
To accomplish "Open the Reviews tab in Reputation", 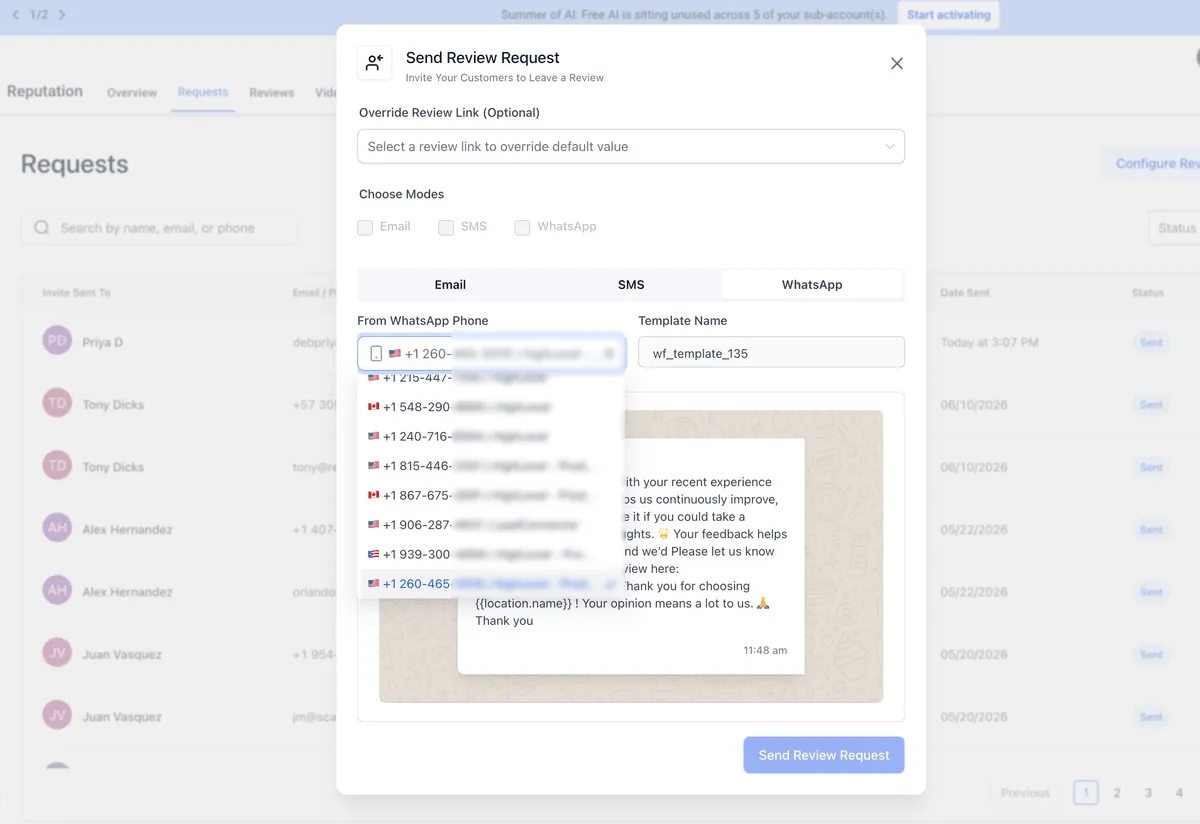I will 272,92.
